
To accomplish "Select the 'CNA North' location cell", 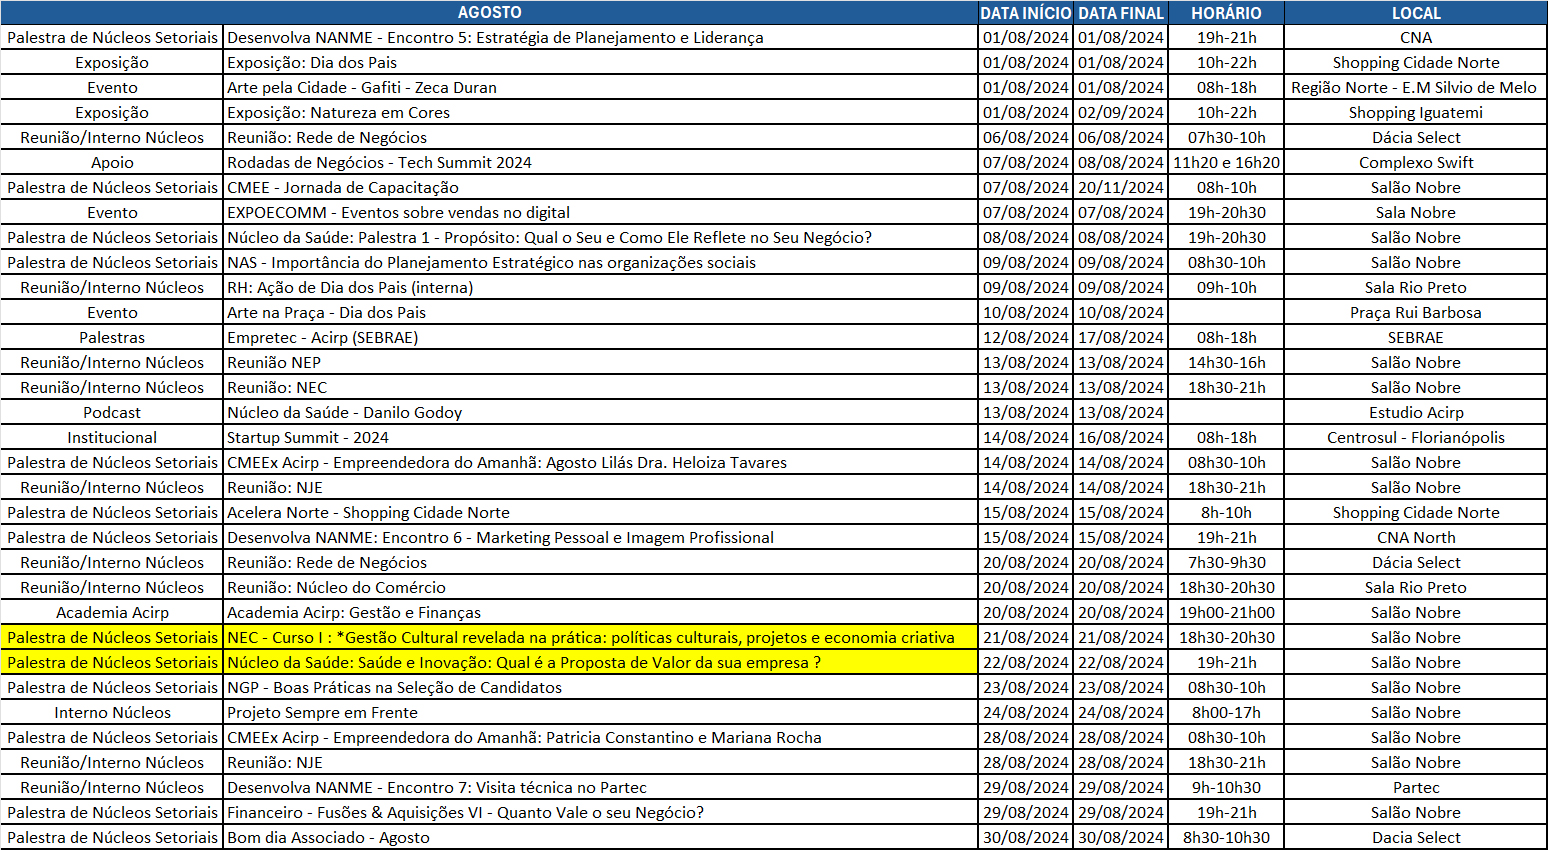I will click(x=1416, y=537).
